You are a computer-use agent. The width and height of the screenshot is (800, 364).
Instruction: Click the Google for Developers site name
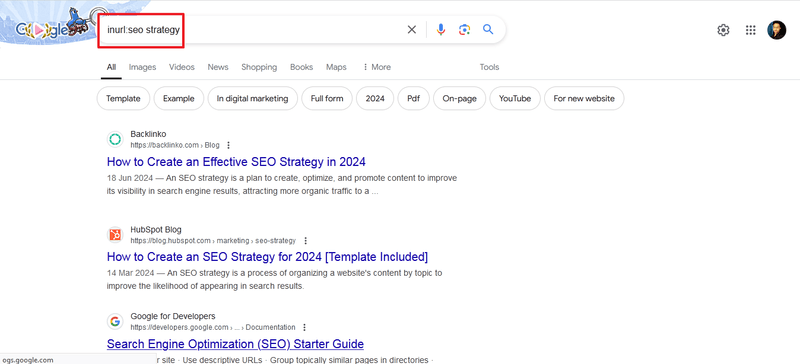[173, 316]
